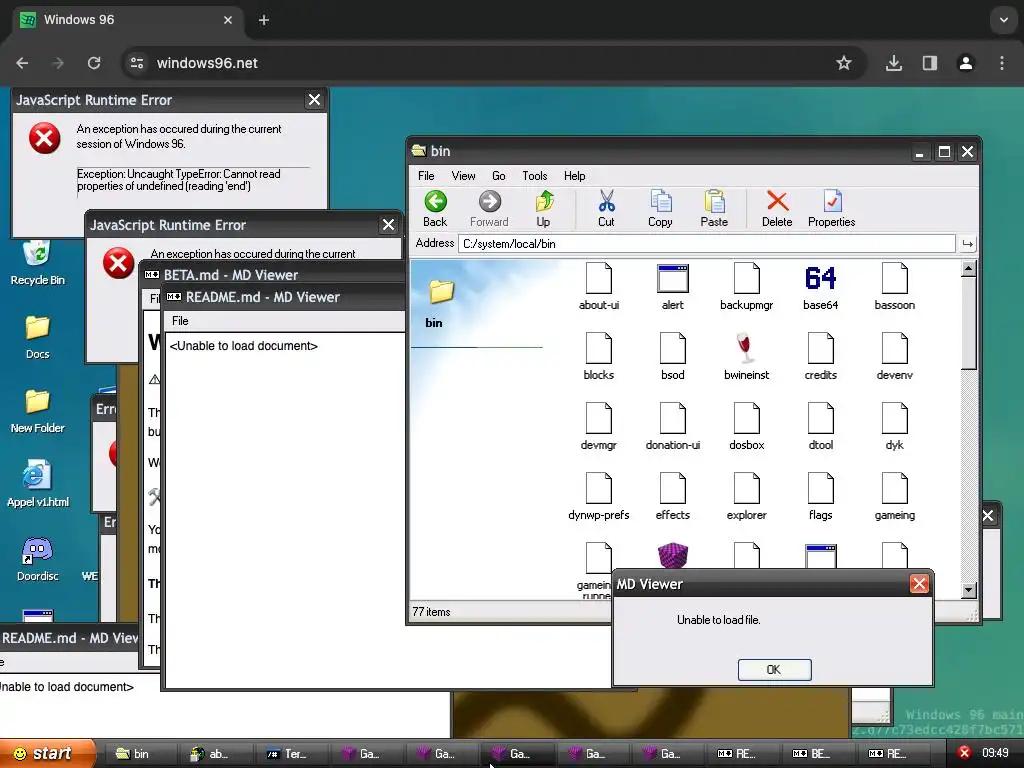
Task: Click OK in MD Viewer dialog
Action: 775,669
